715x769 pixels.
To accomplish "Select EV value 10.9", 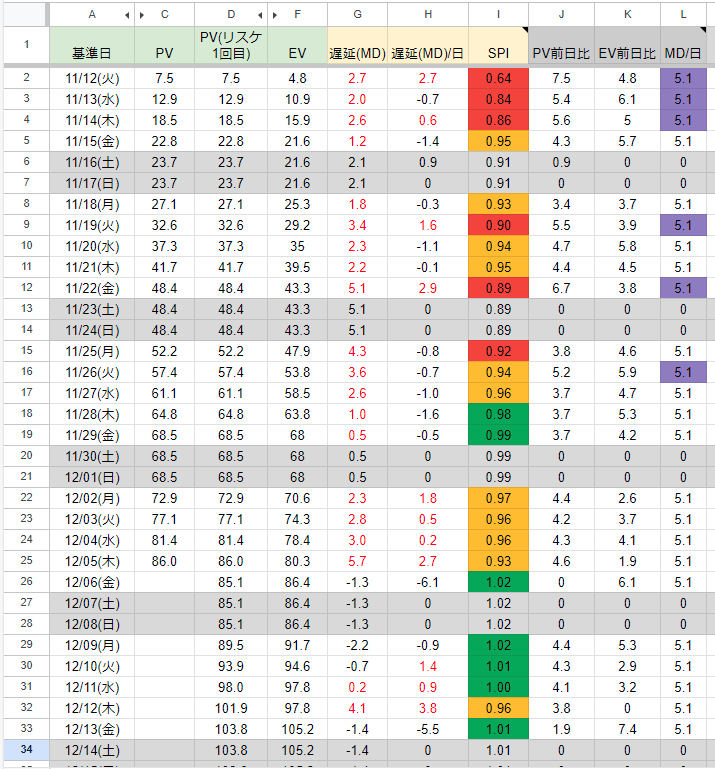I will coord(297,100).
